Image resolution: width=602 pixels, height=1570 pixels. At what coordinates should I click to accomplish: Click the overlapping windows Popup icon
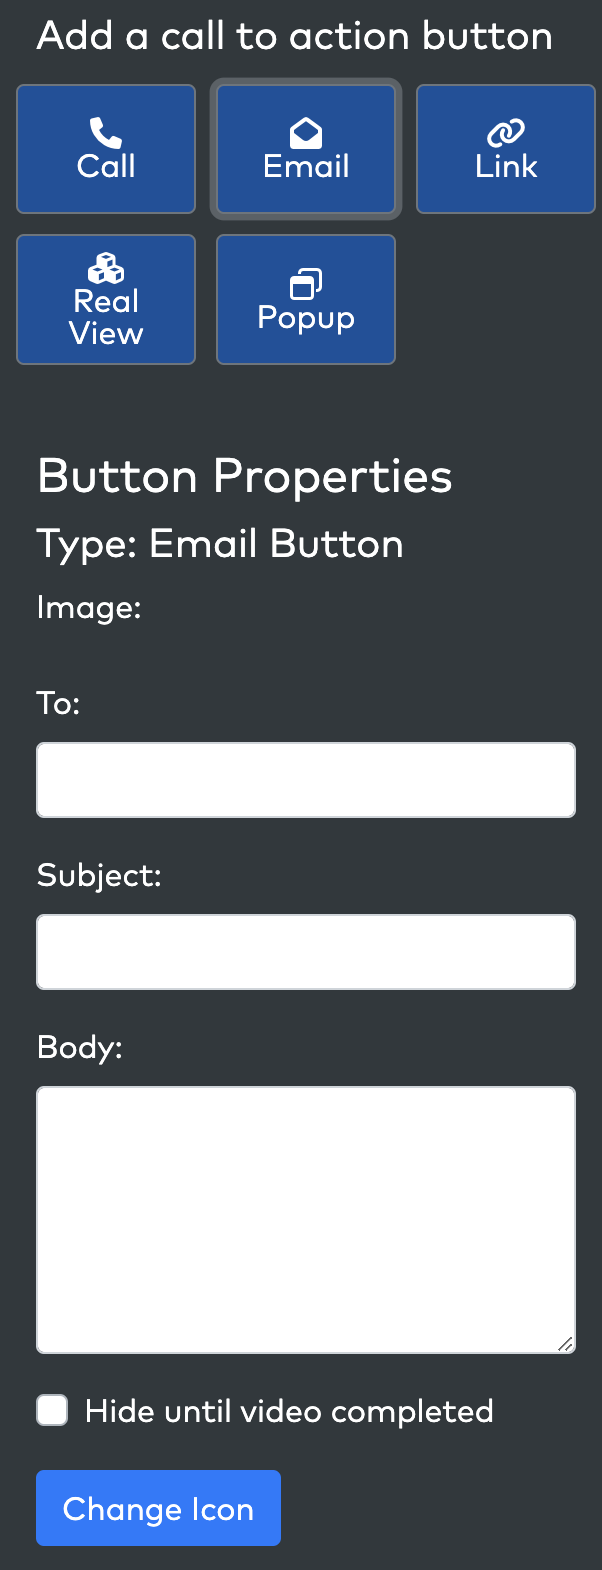coord(306,284)
